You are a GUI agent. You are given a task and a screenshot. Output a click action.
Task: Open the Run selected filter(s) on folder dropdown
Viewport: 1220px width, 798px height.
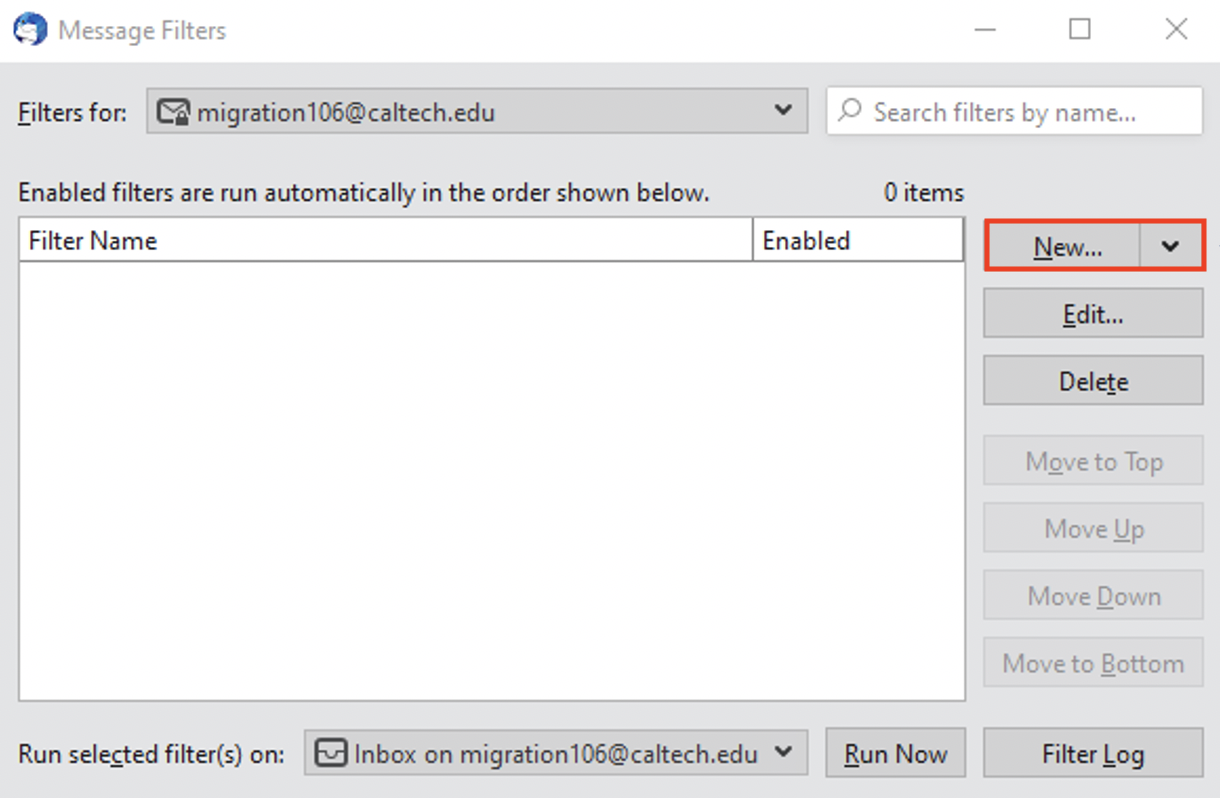783,752
